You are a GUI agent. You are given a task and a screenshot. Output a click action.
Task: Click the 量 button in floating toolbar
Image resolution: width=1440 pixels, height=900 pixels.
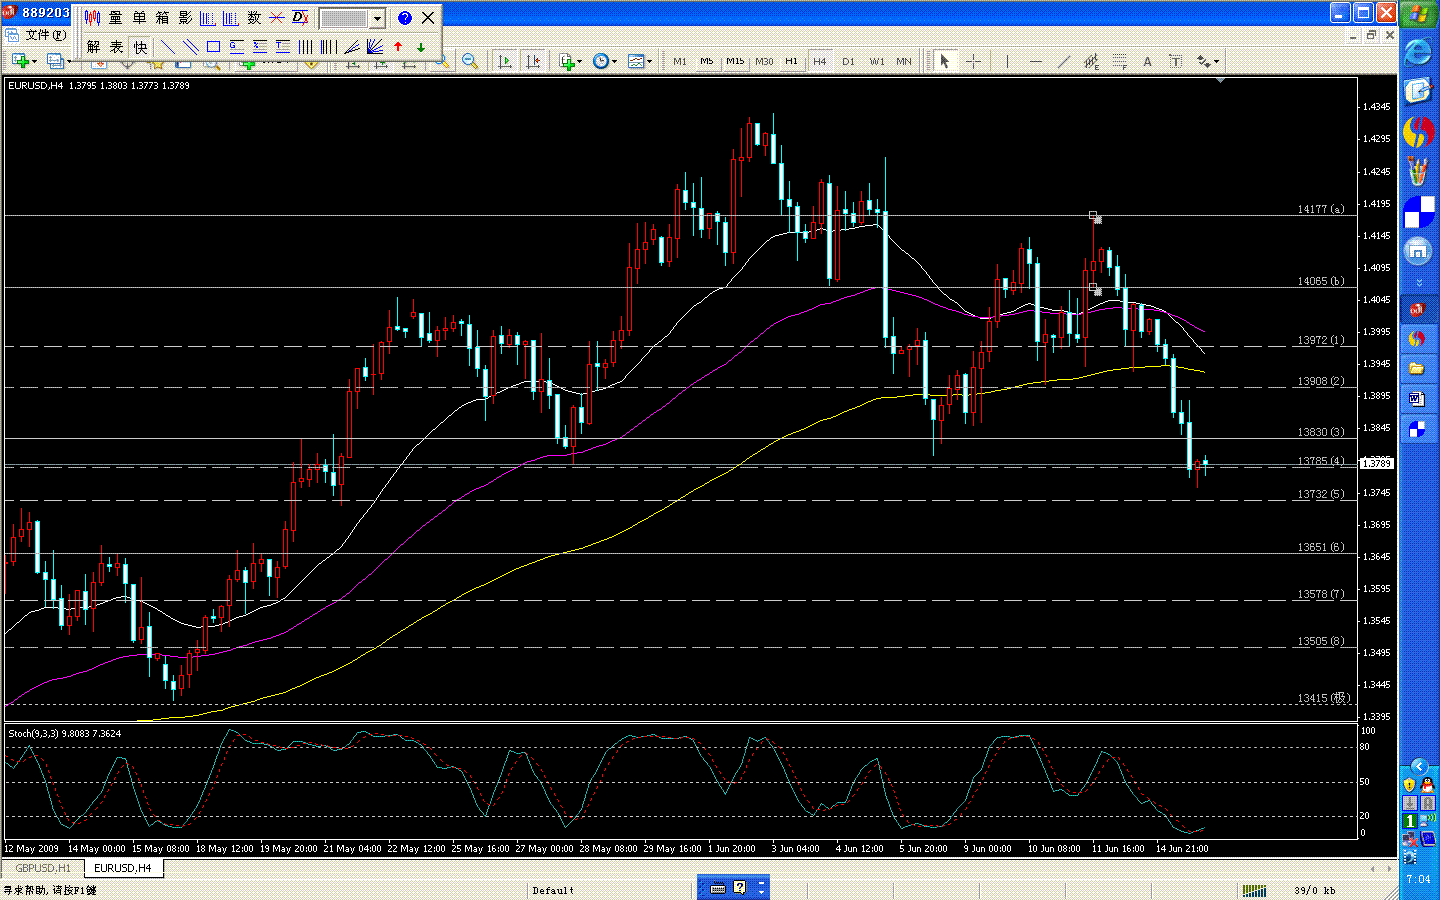[116, 18]
